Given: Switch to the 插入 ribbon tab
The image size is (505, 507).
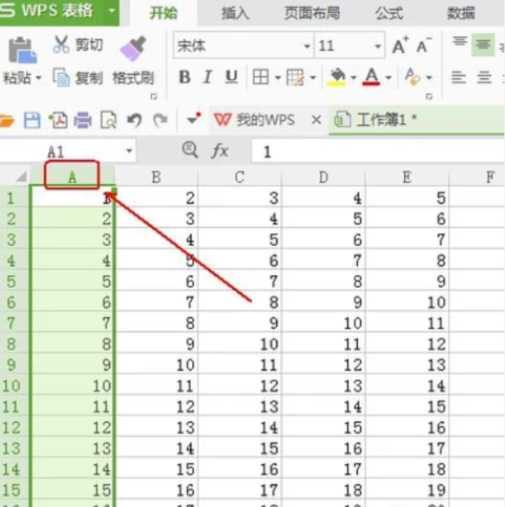Looking at the screenshot, I should (x=235, y=13).
